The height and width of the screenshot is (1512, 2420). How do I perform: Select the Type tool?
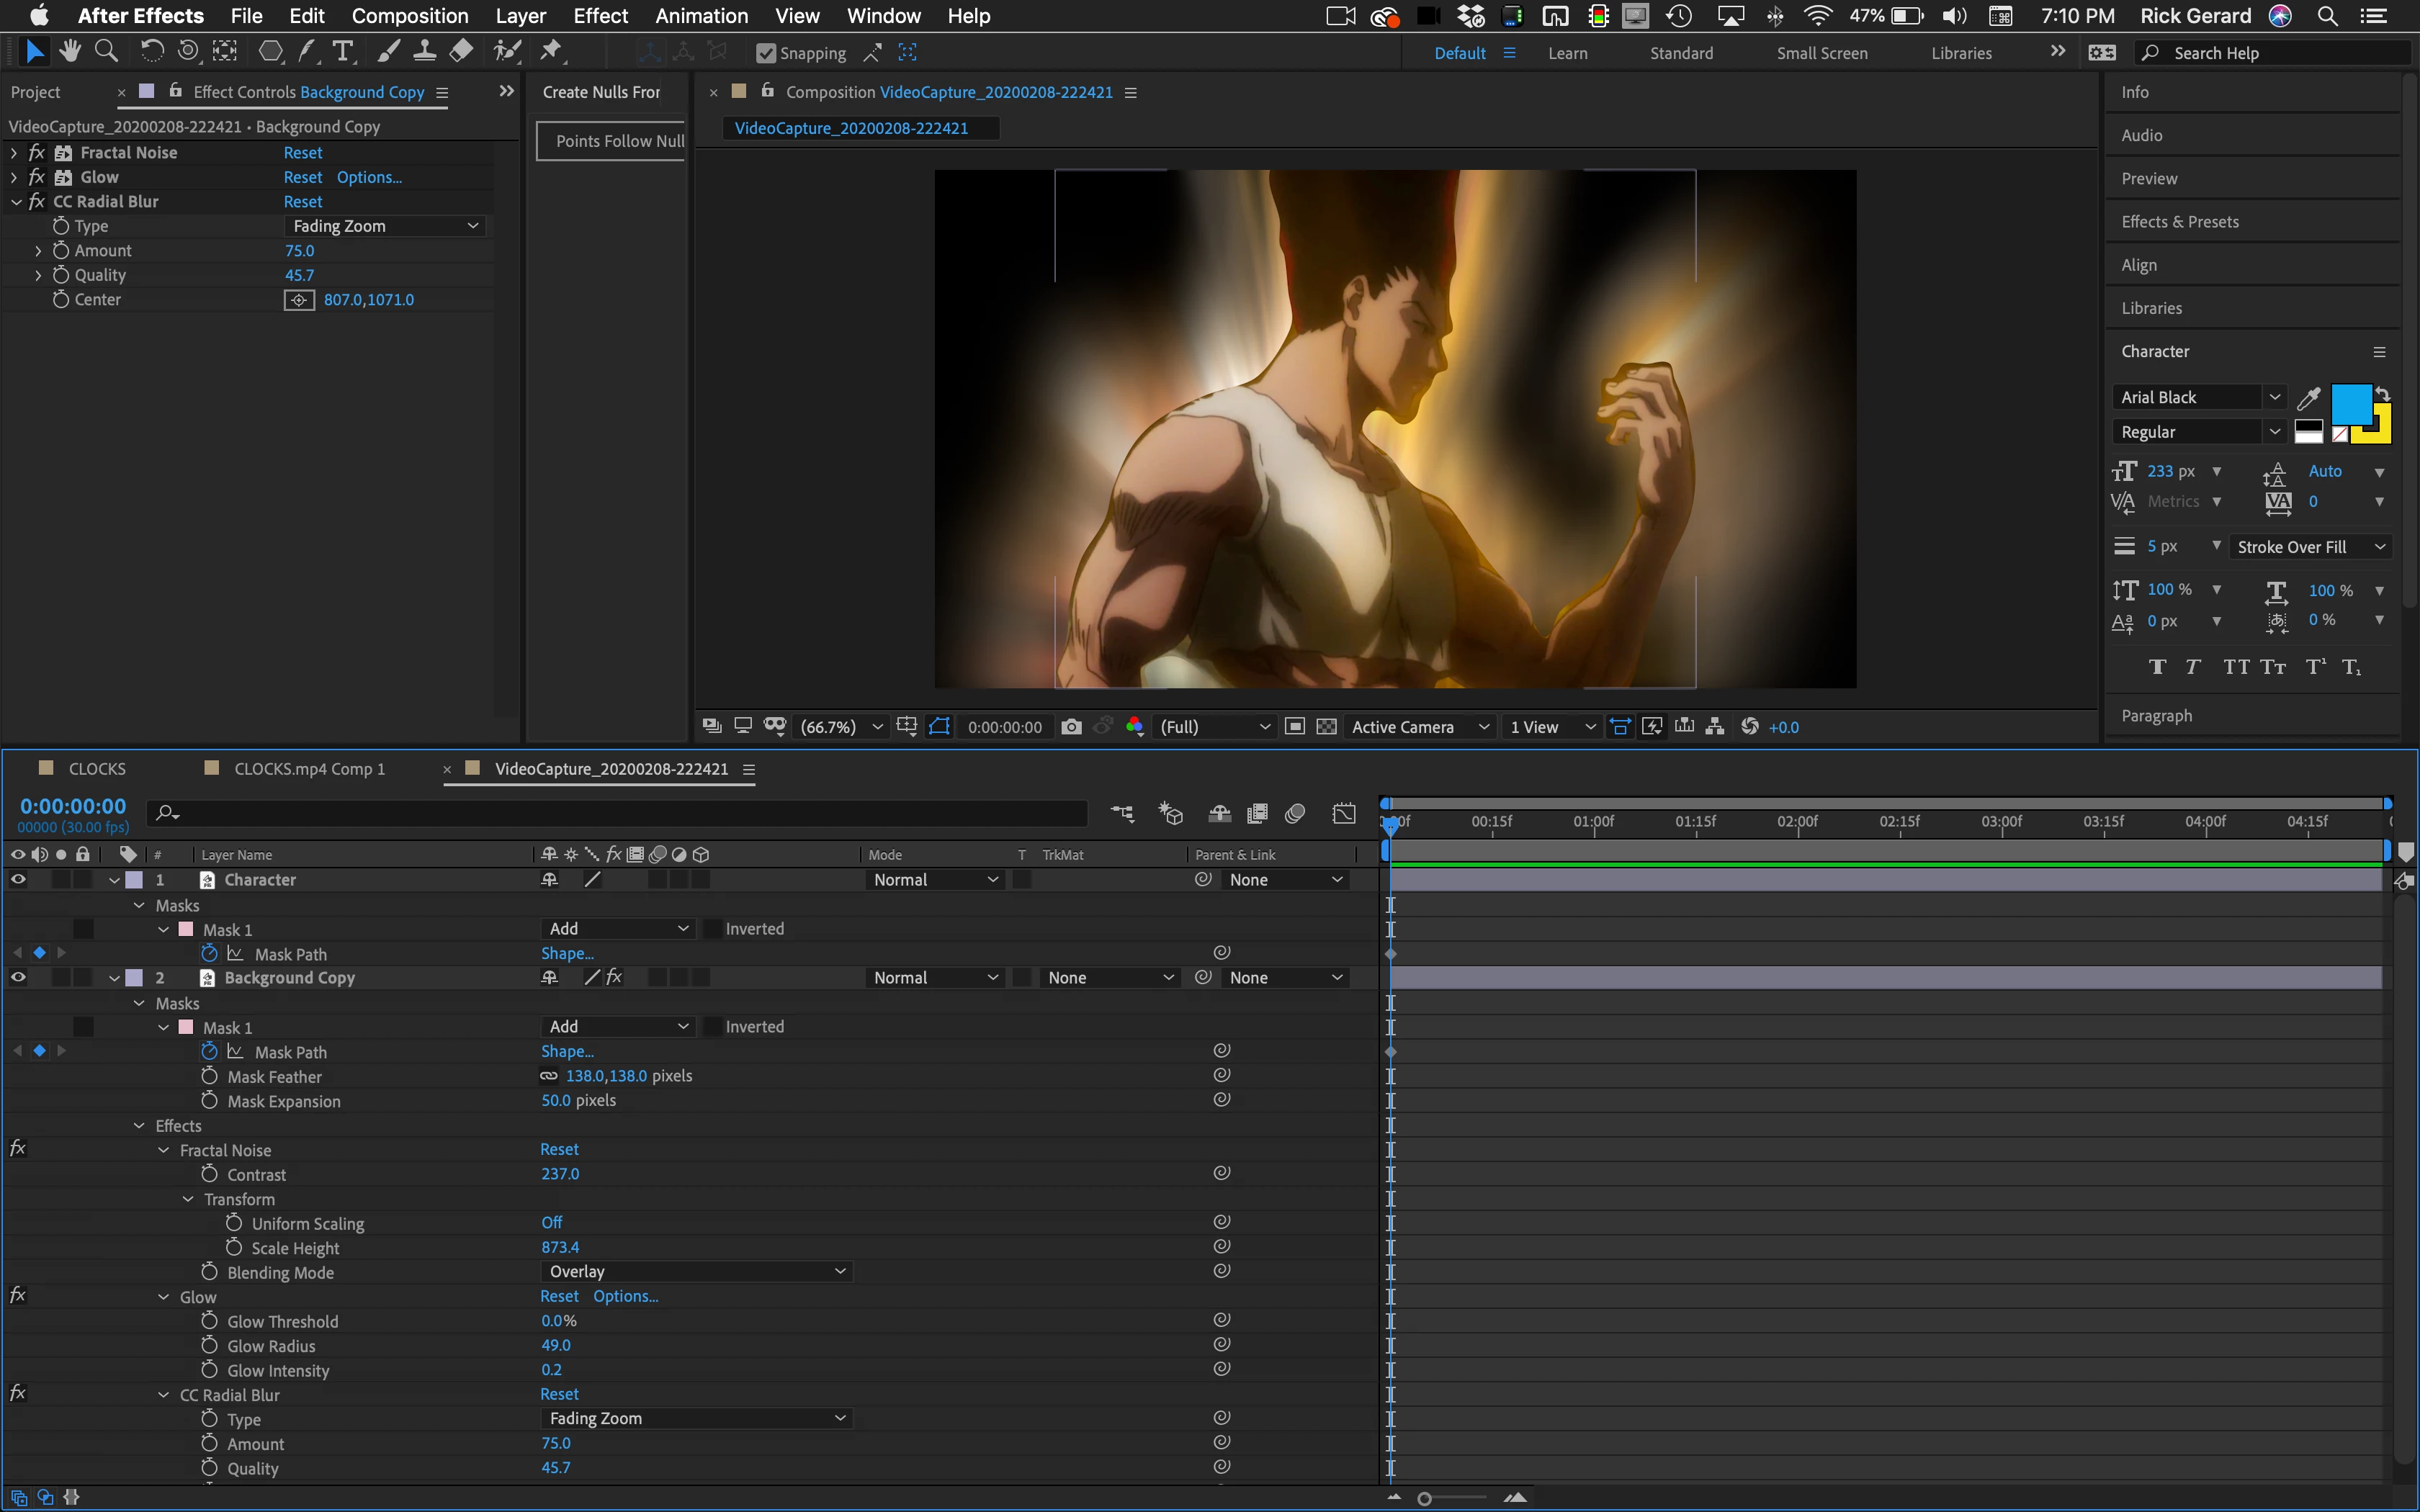point(343,51)
